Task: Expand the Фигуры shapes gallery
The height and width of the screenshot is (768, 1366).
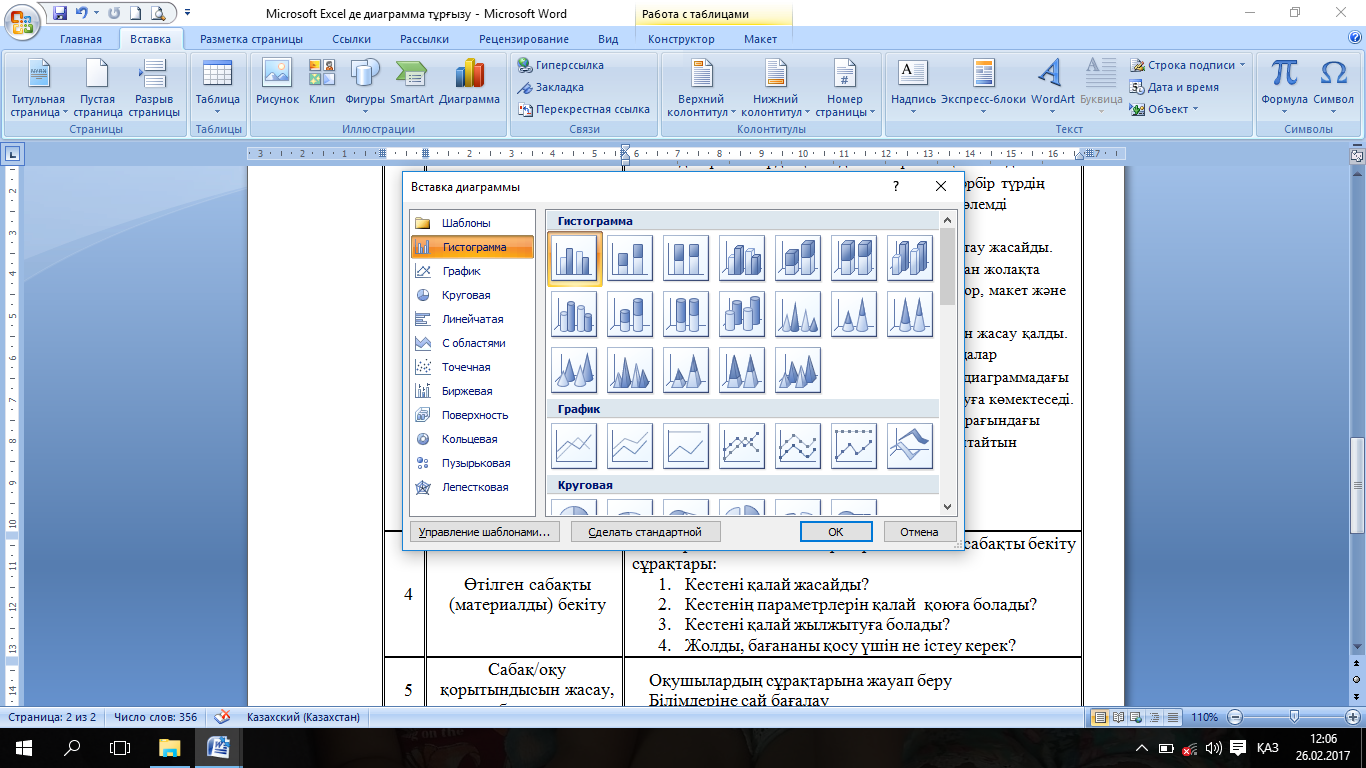Action: (x=365, y=88)
